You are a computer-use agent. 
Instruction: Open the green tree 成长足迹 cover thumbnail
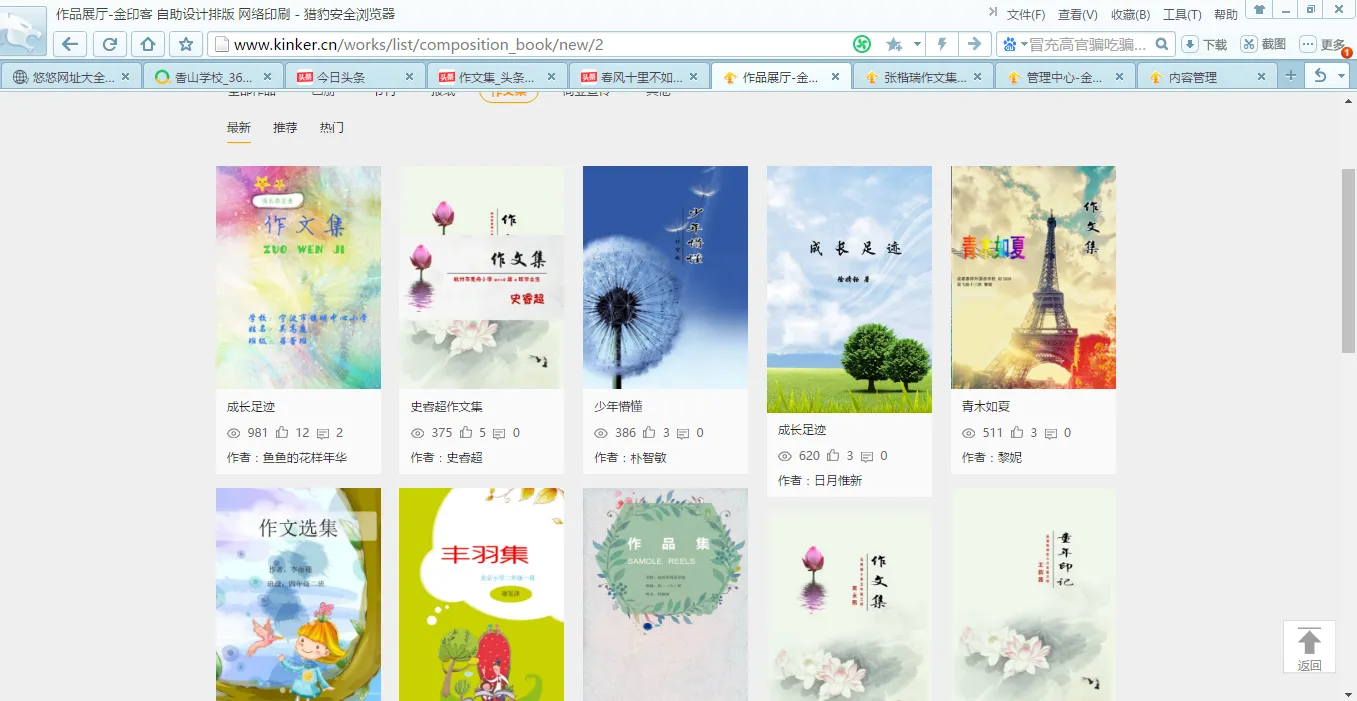pyautogui.click(x=849, y=289)
